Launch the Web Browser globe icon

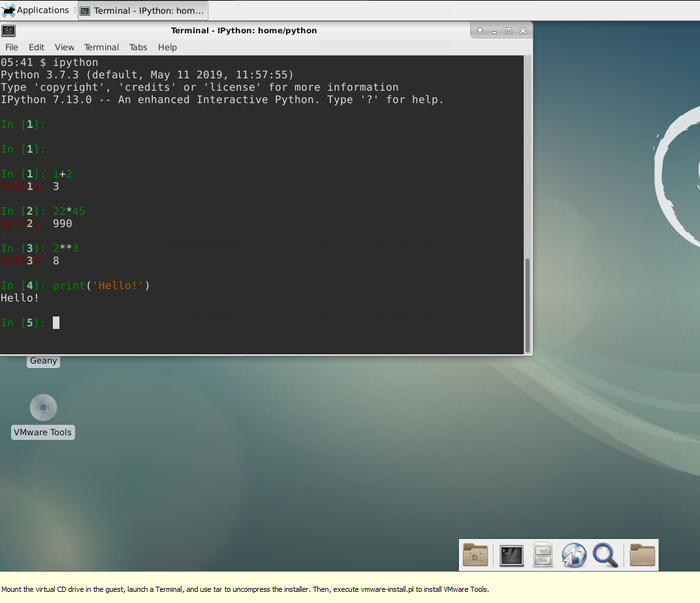[574, 555]
